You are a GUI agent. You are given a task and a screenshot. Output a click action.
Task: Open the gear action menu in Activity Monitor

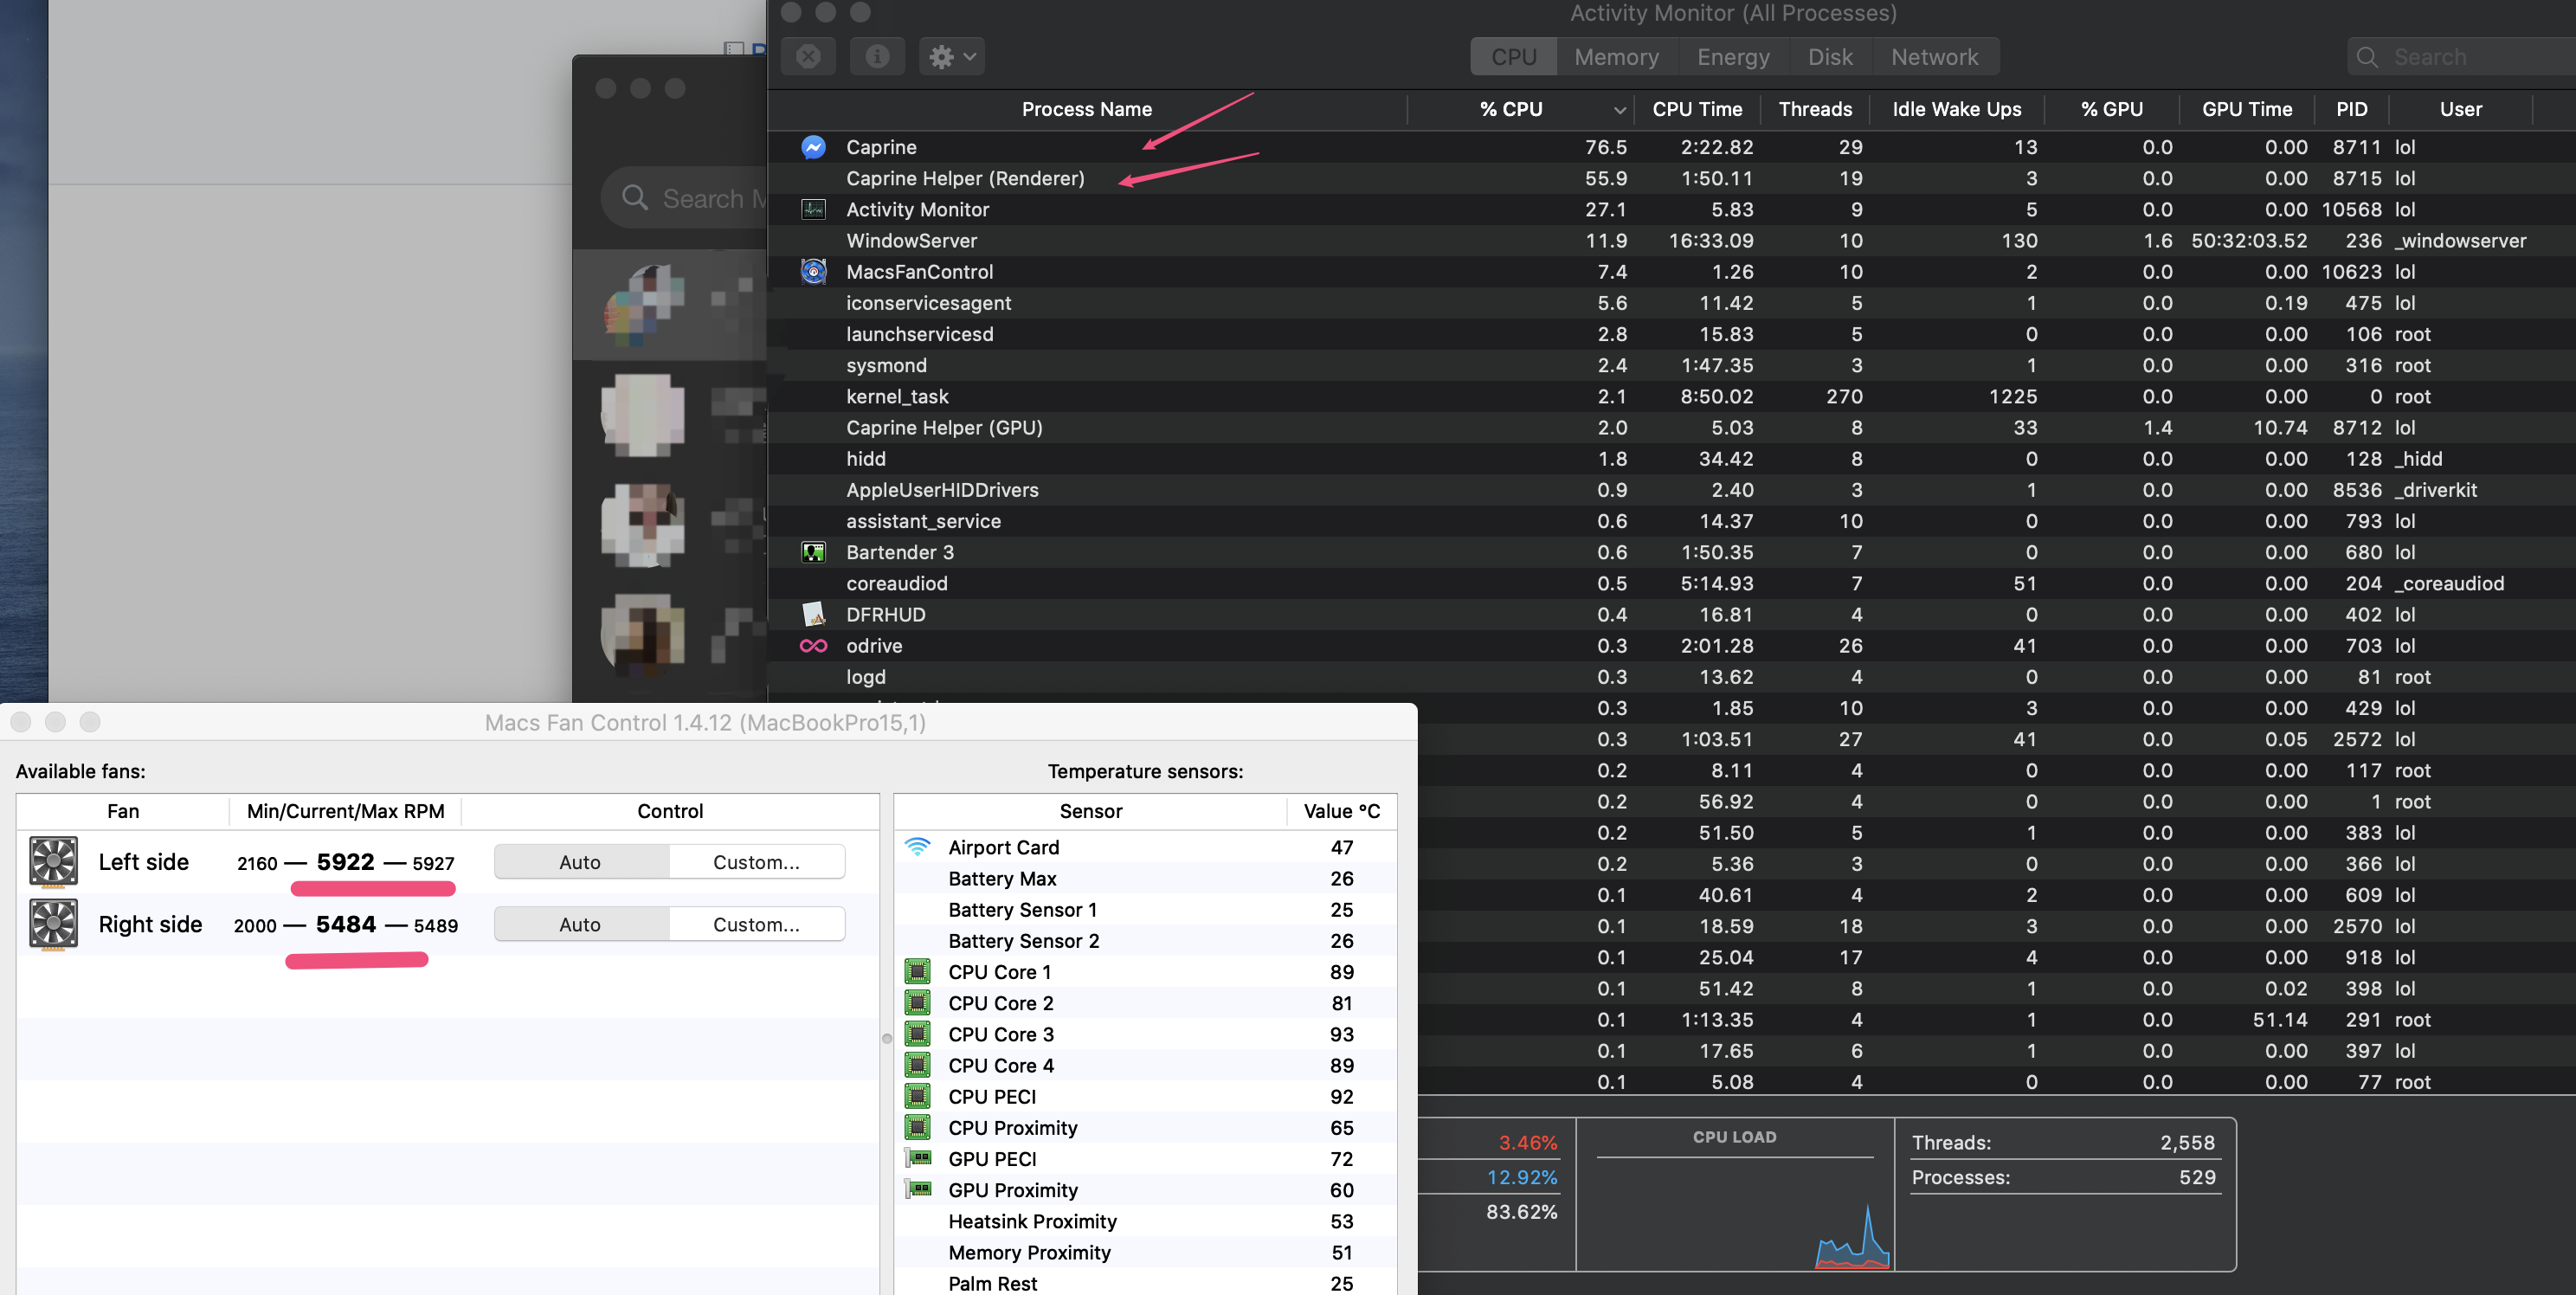(950, 56)
